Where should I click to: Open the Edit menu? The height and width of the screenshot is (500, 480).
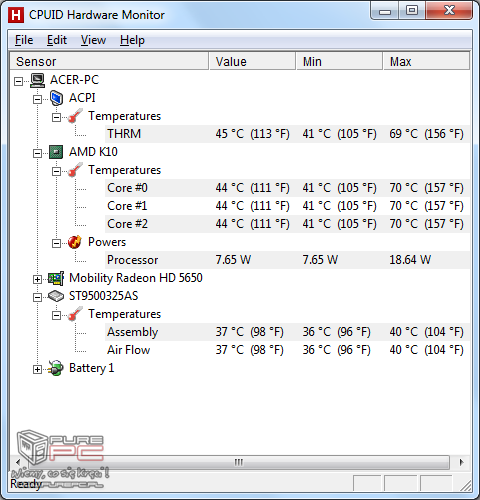tap(57, 40)
